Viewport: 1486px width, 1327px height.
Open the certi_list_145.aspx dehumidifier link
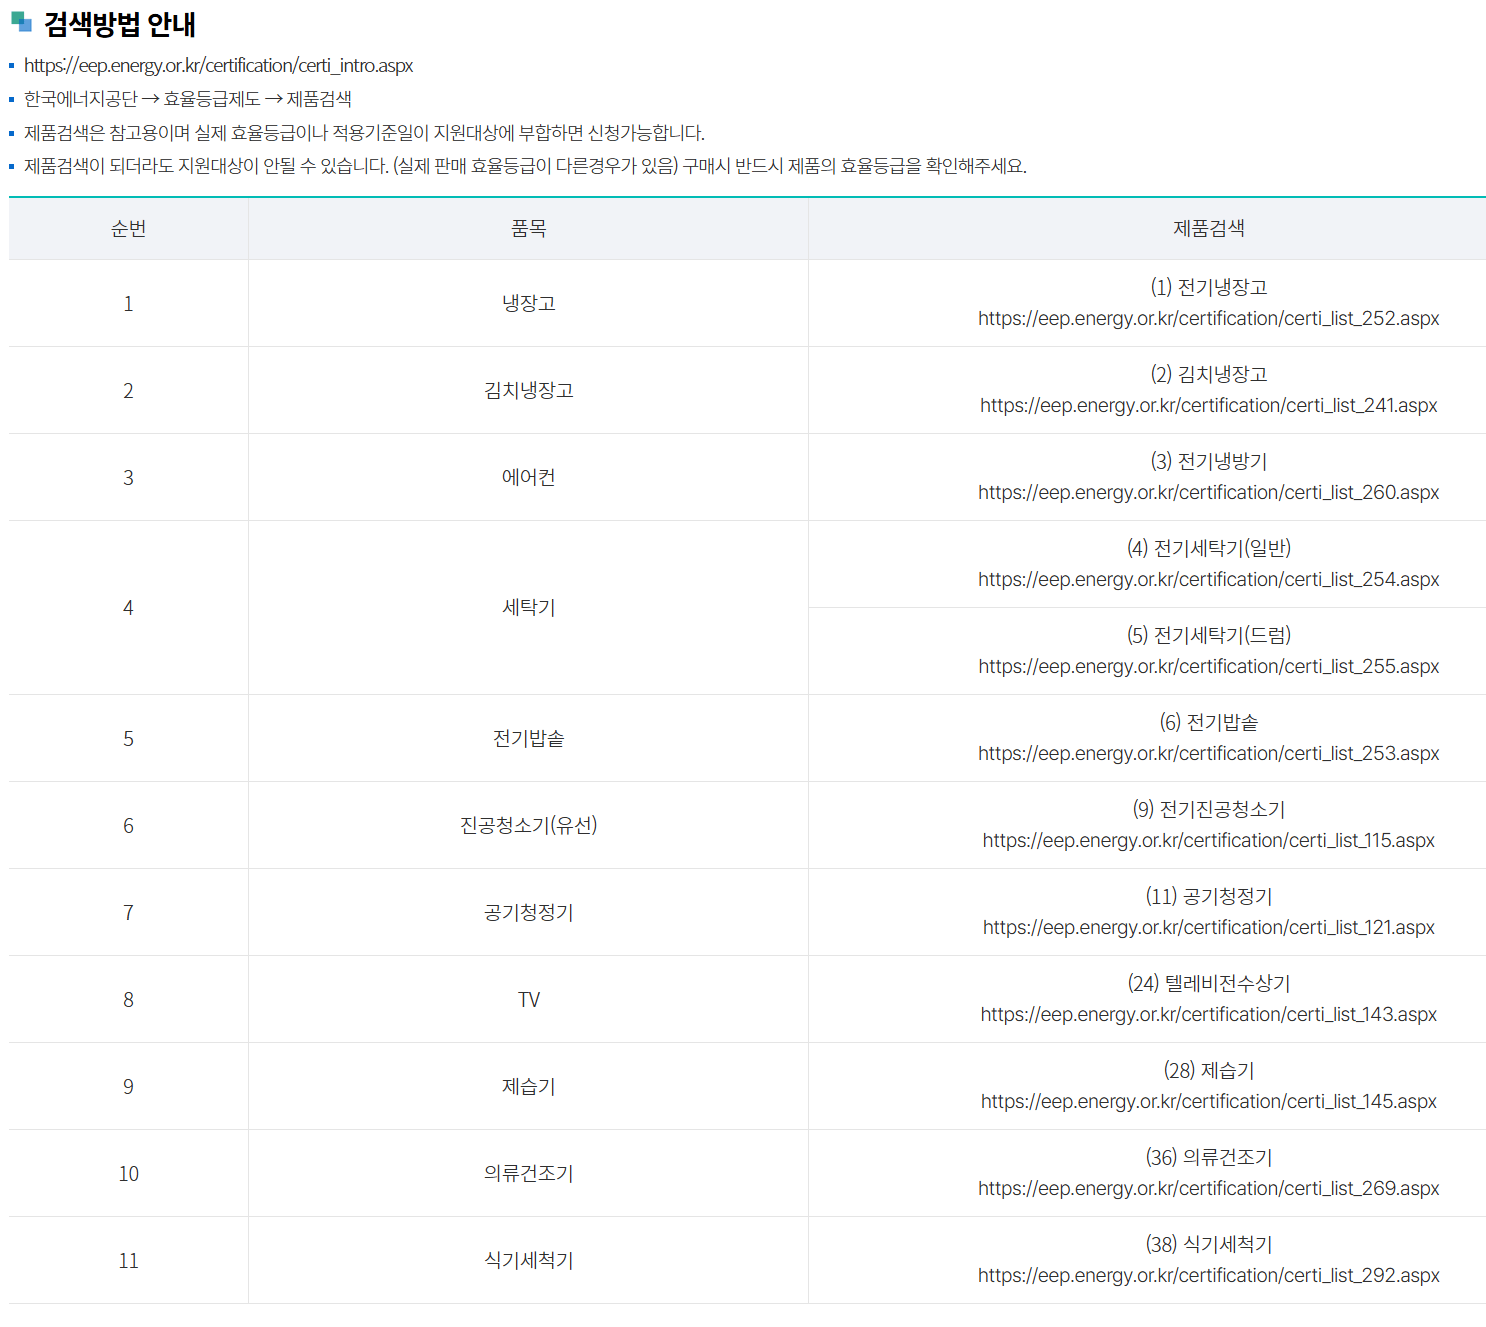click(x=1208, y=1101)
